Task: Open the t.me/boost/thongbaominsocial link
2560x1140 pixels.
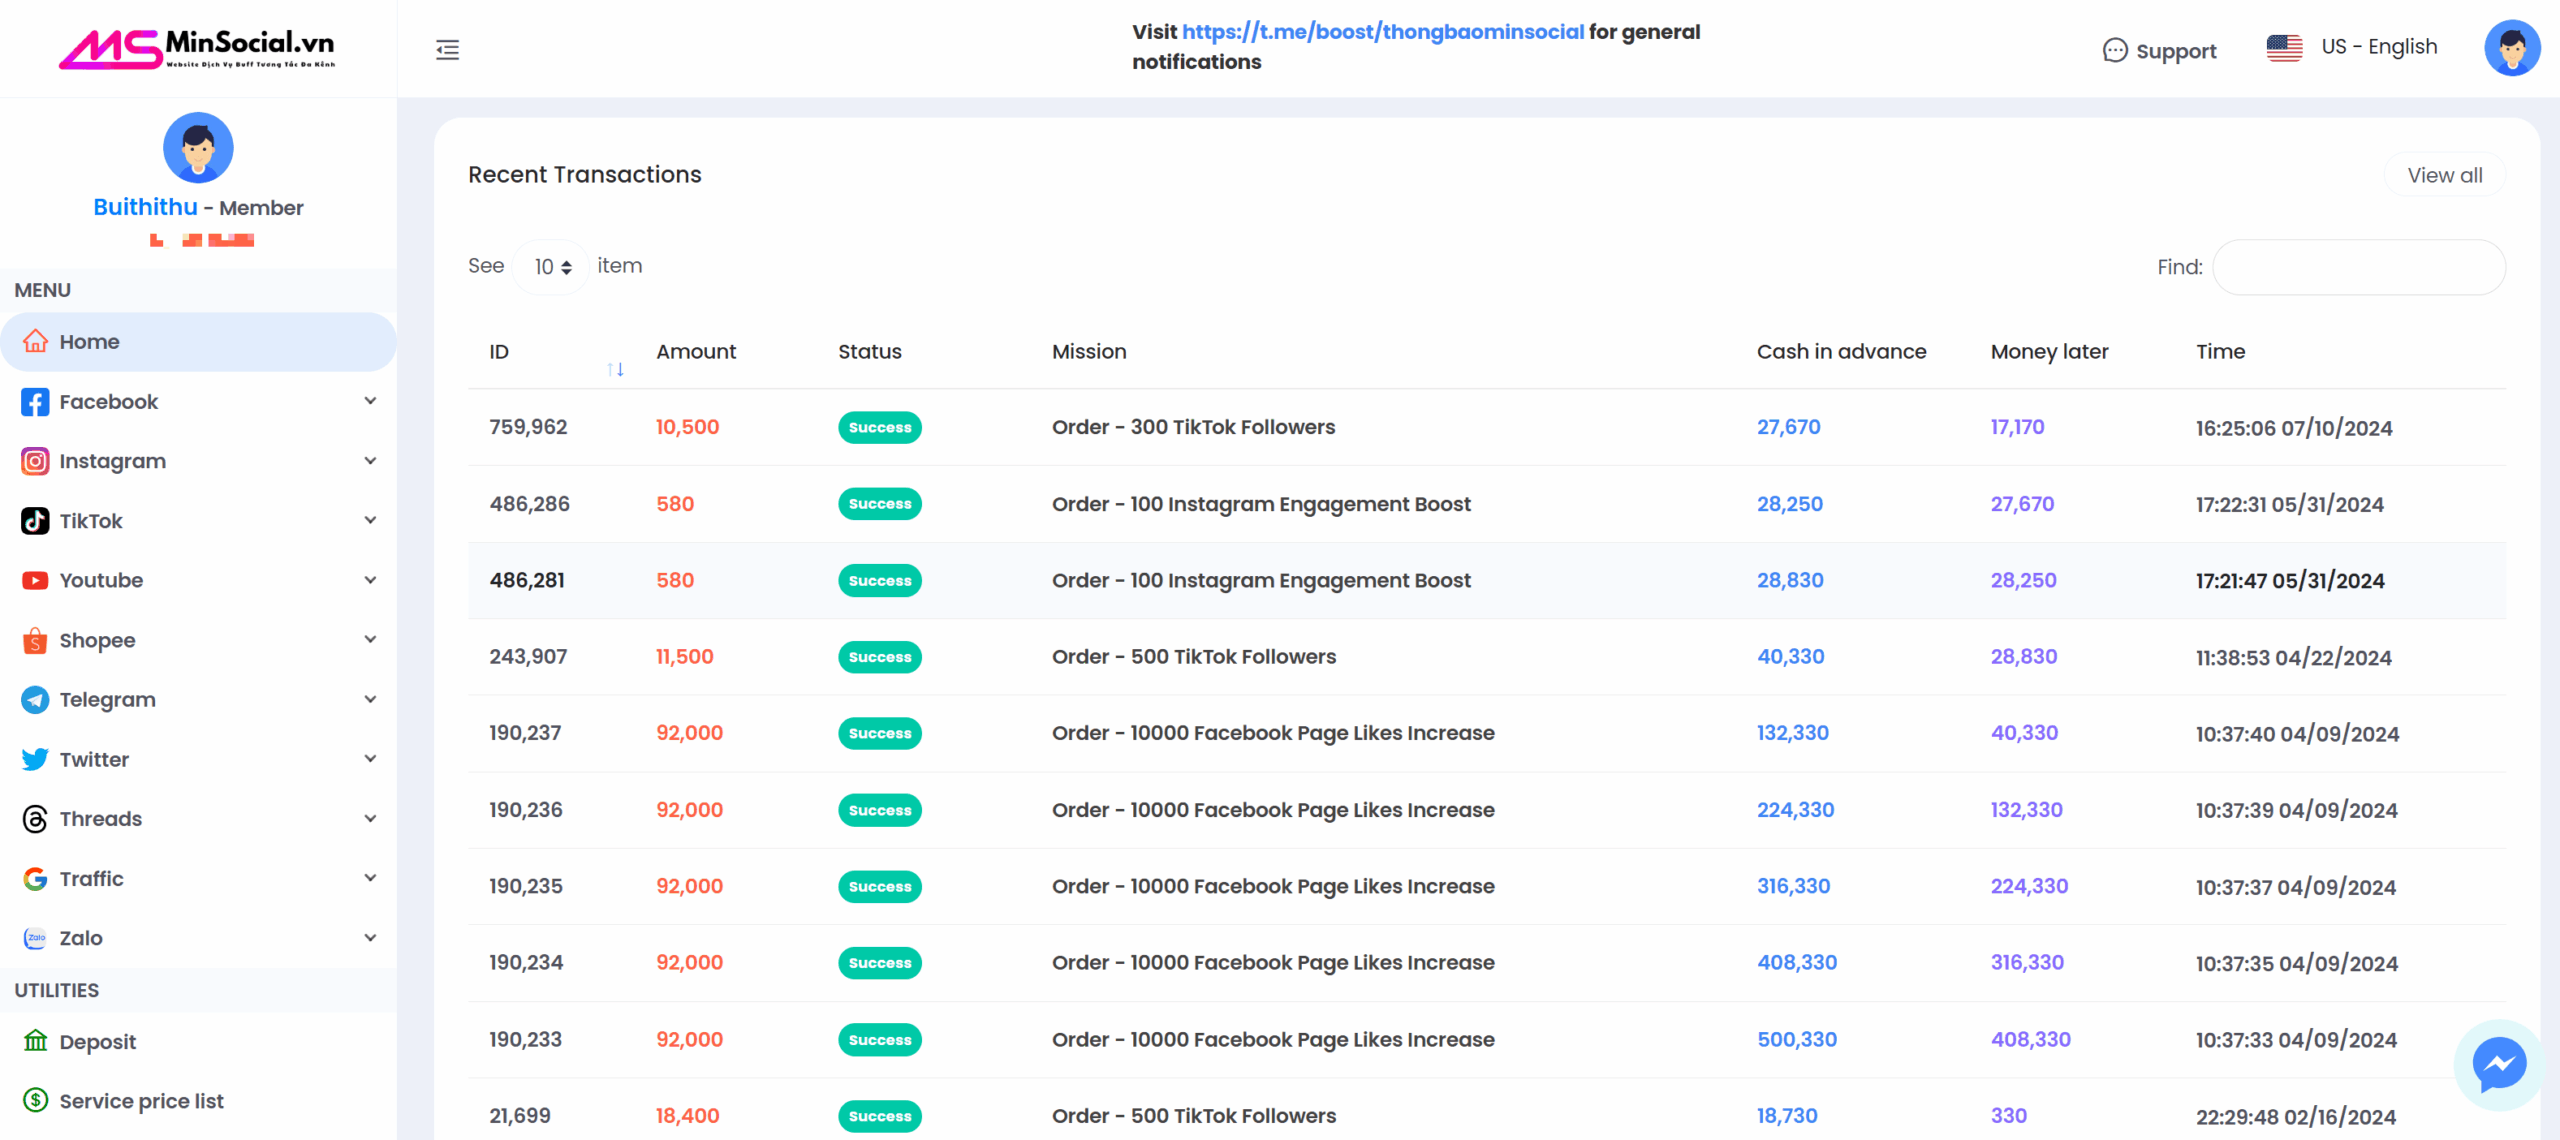Action: 1383,32
